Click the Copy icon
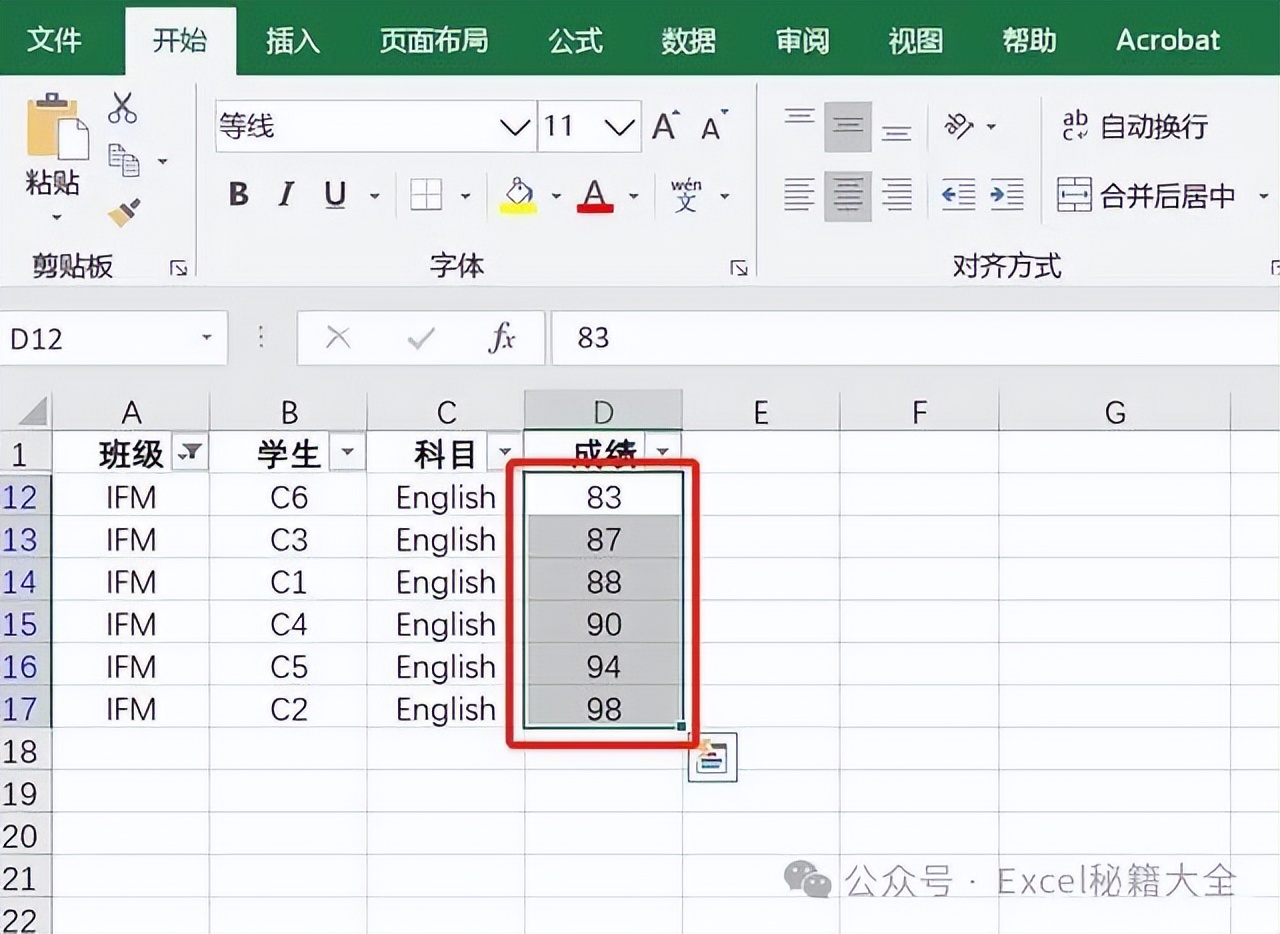Image resolution: width=1280 pixels, height=934 pixels. tap(124, 160)
